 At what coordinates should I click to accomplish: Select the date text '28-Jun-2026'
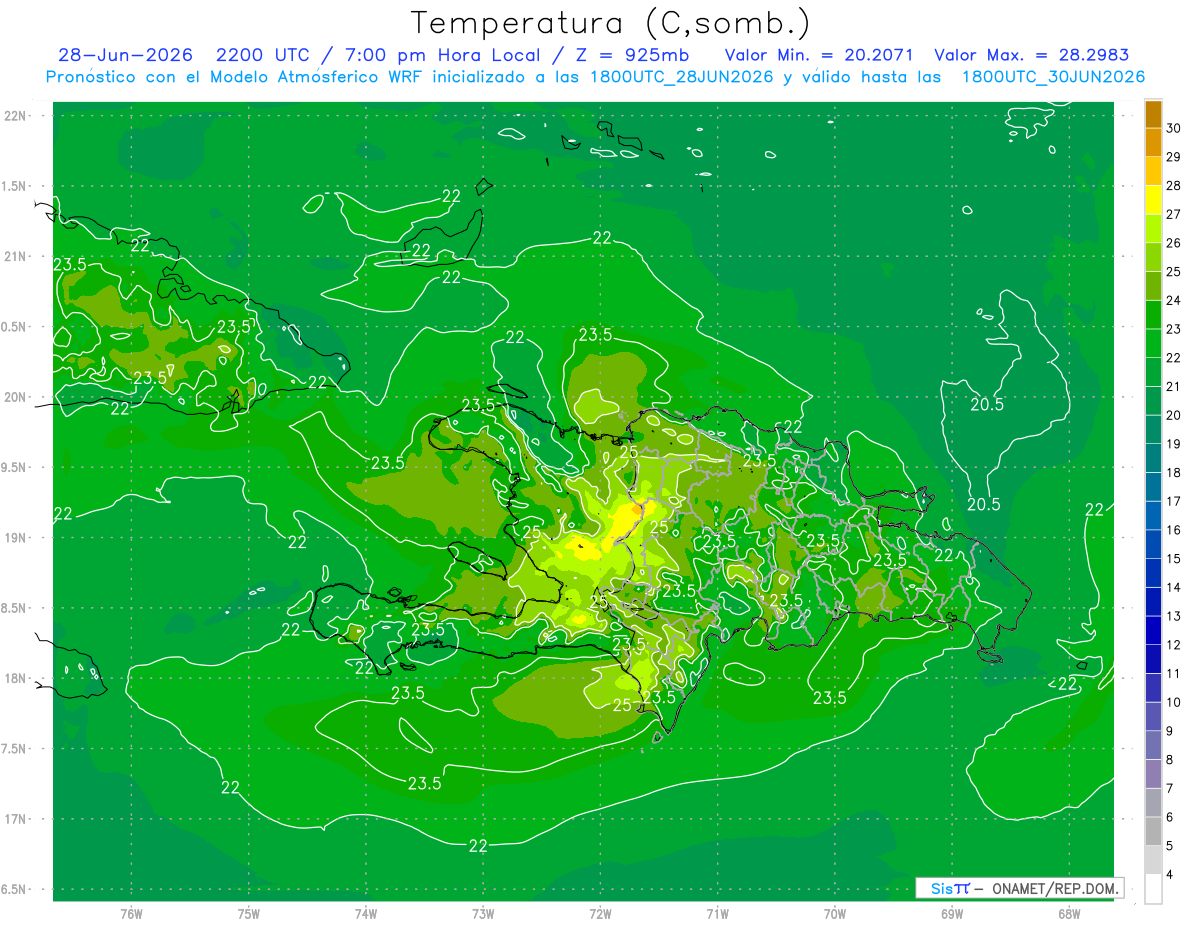click(x=125, y=55)
